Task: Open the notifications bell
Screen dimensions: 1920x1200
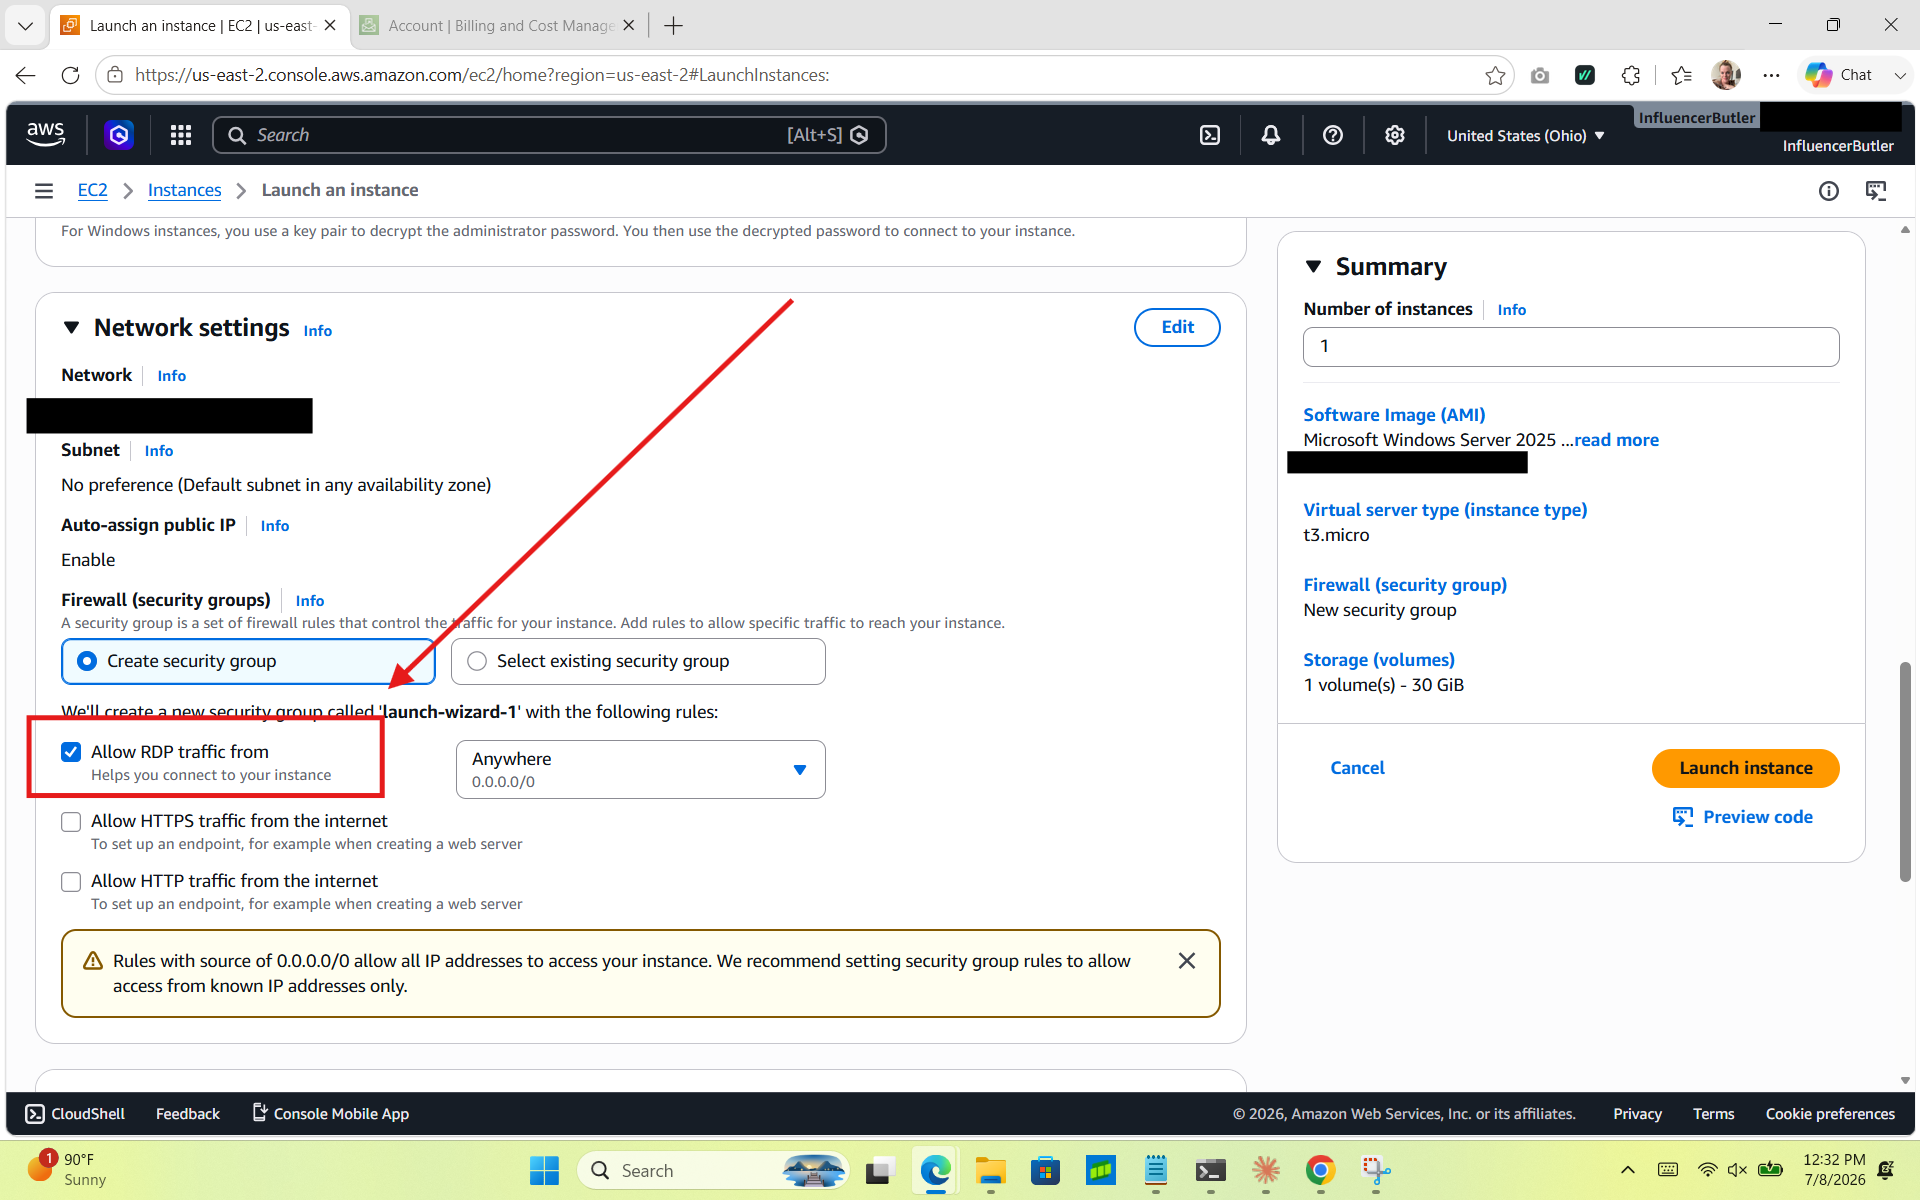Action: click(1271, 135)
